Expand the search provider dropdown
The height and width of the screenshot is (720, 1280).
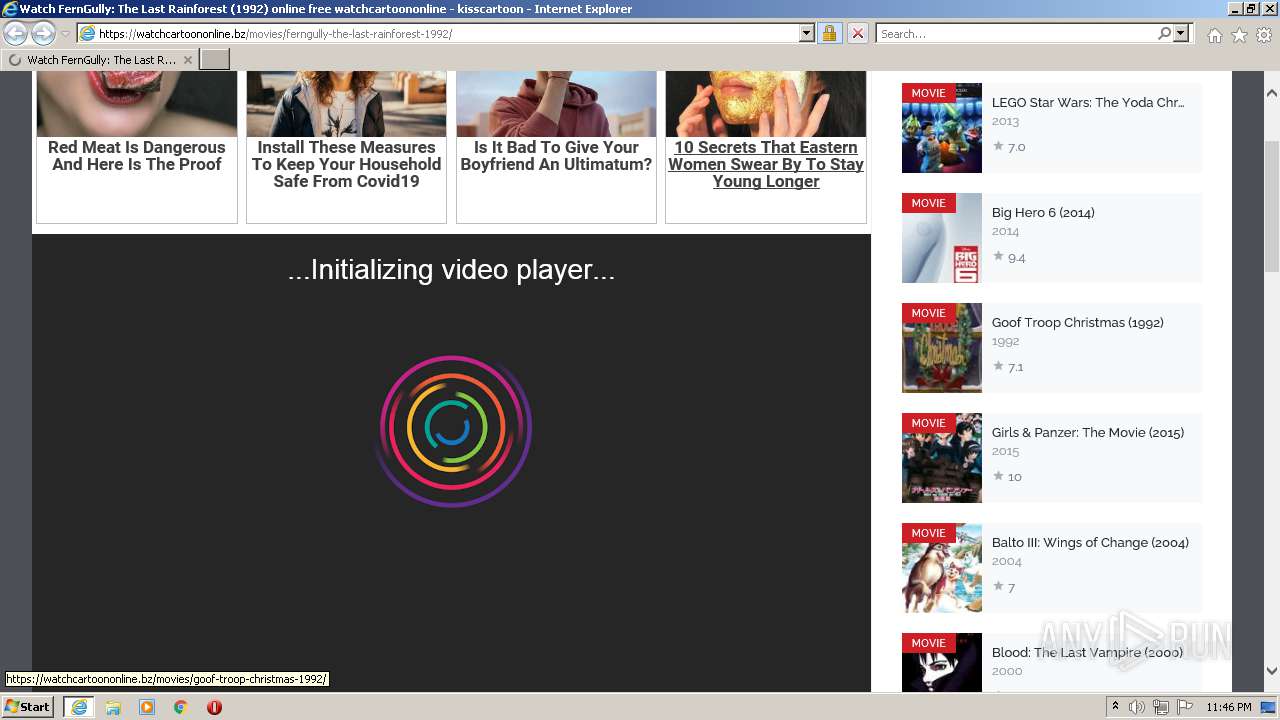pyautogui.click(x=1181, y=33)
